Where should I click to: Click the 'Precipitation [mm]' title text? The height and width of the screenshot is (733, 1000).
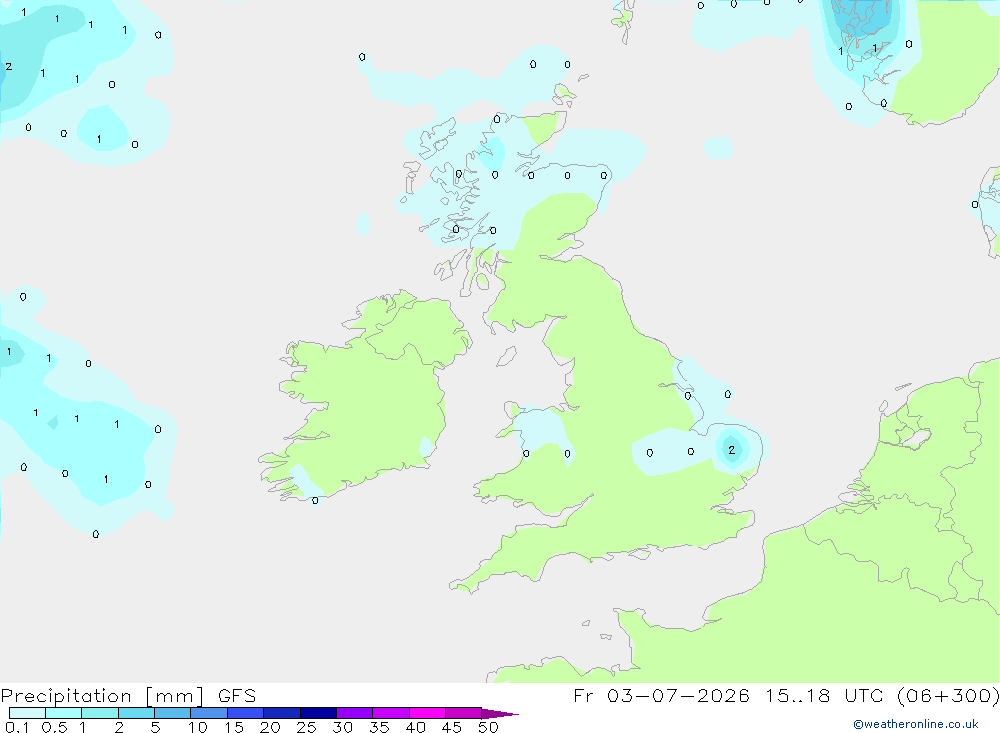coord(102,696)
